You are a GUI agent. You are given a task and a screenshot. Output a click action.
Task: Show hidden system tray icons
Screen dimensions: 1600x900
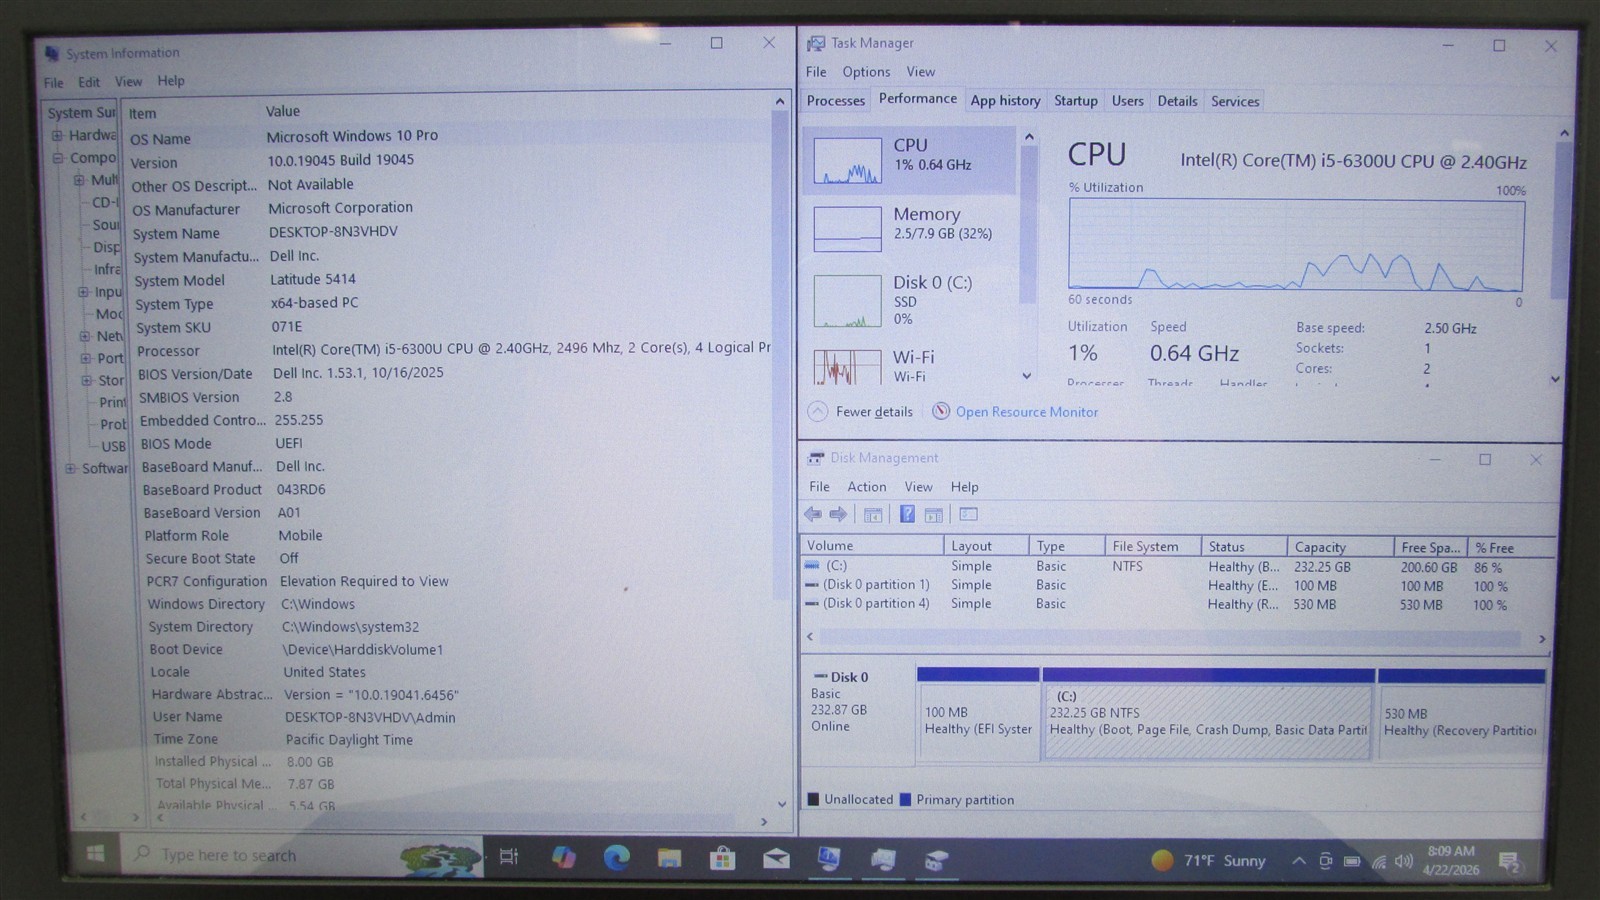[1298, 861]
